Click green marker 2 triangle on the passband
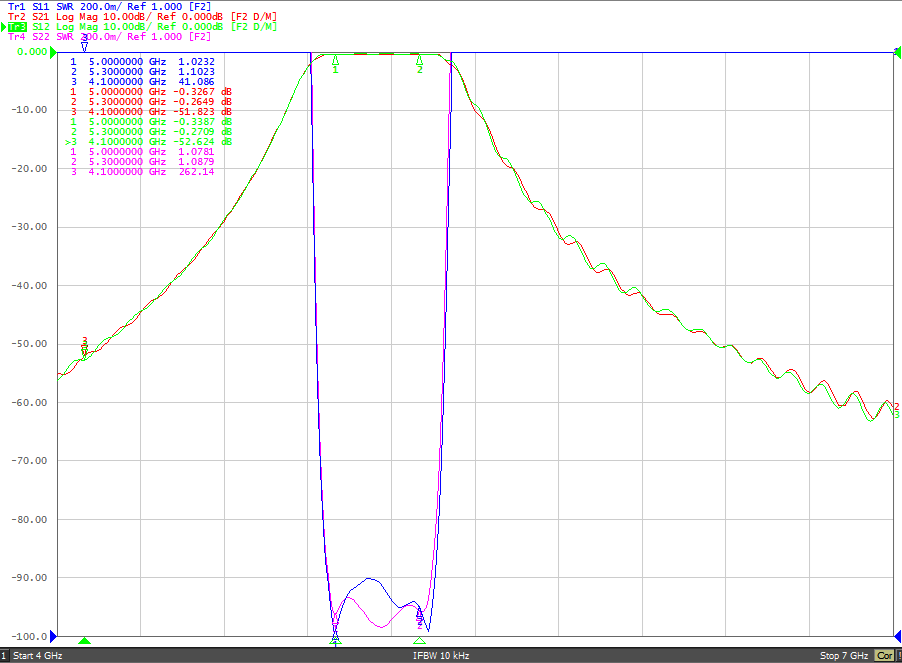 coord(419,60)
